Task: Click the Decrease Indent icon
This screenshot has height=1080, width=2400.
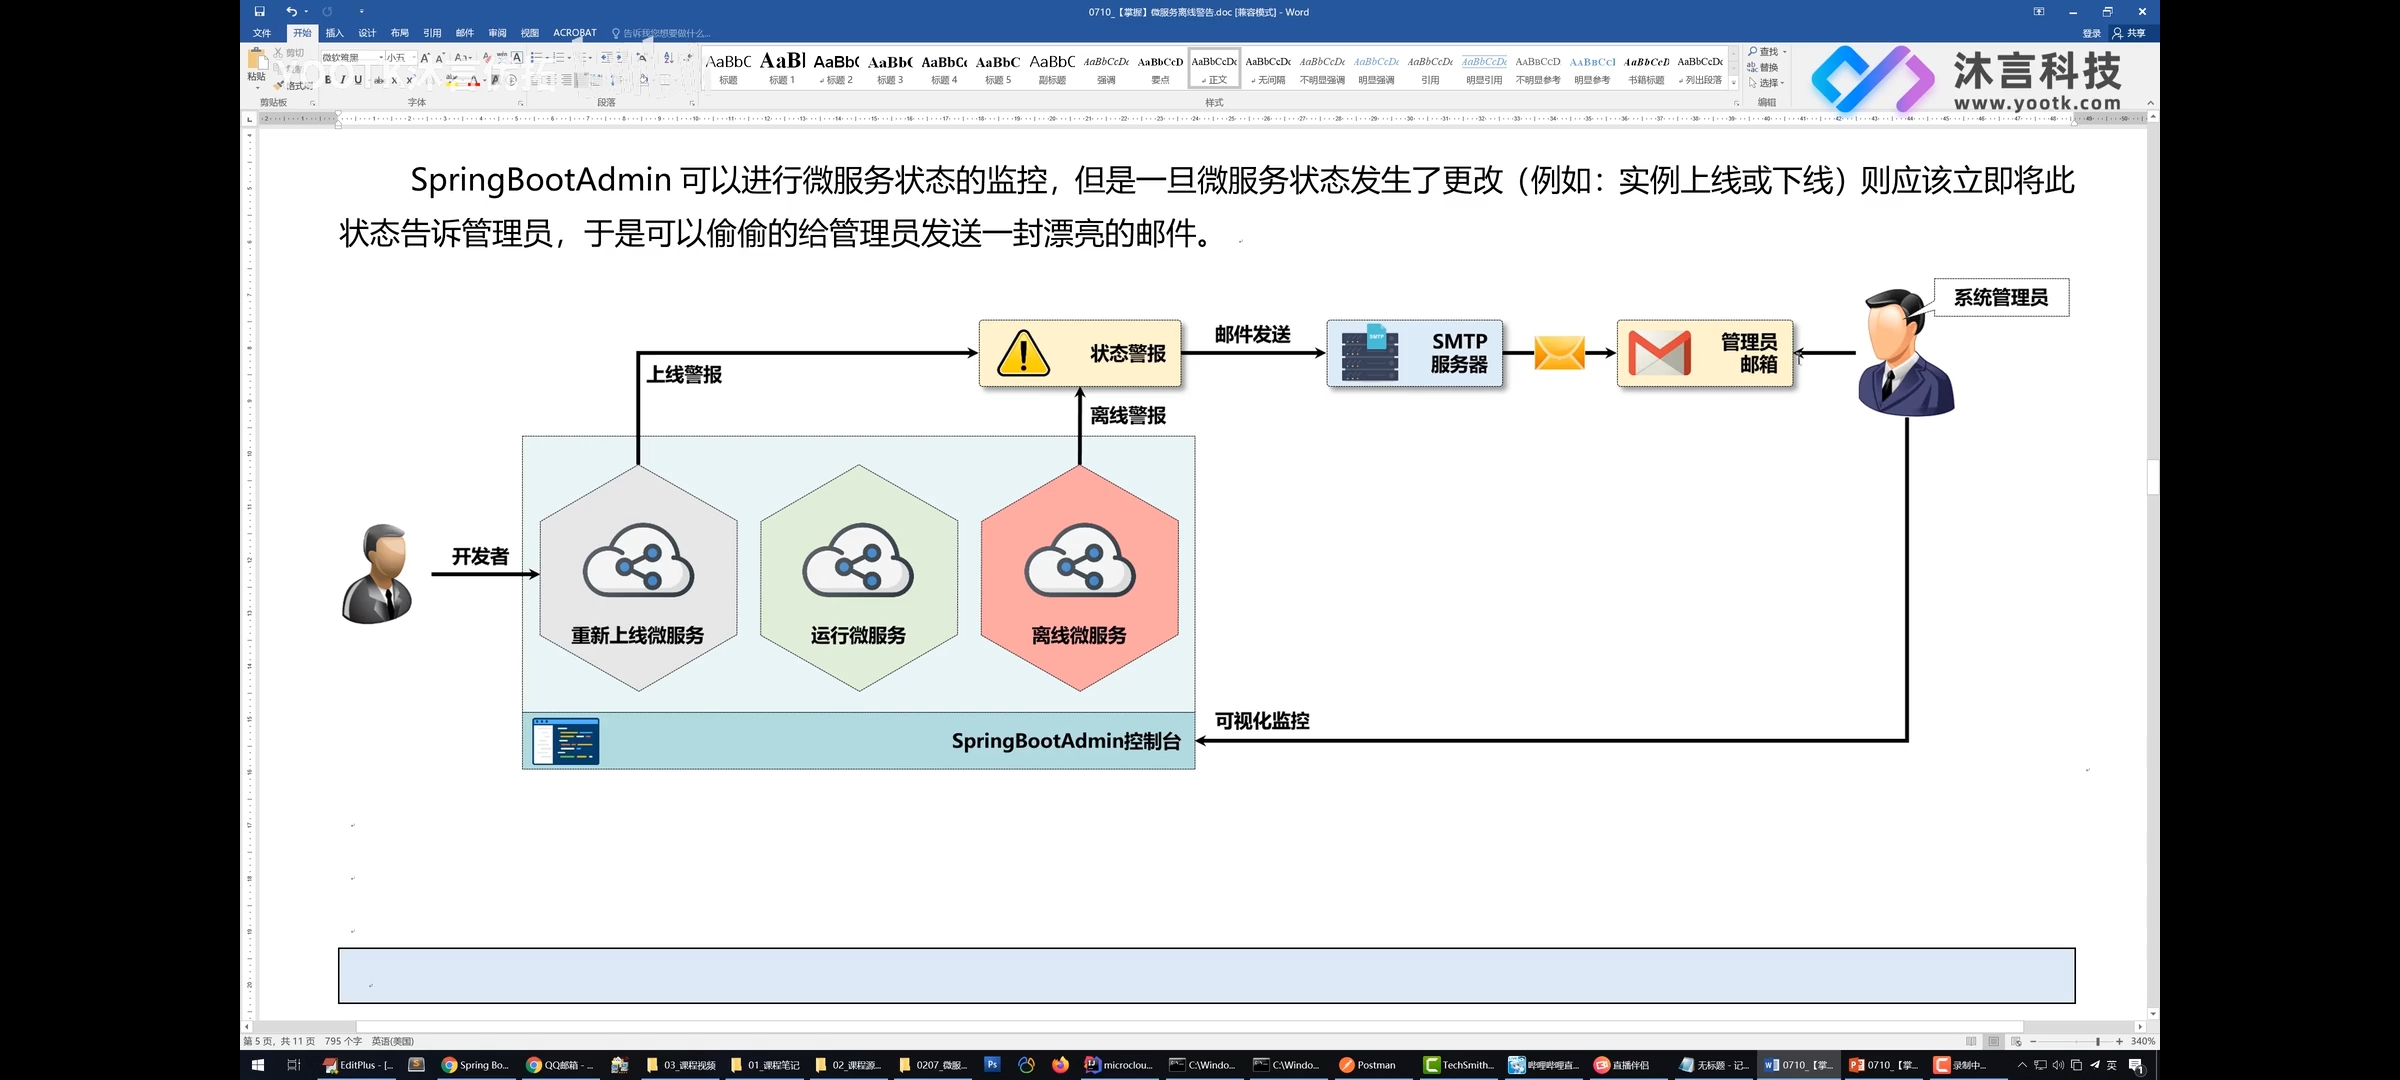Action: [605, 58]
